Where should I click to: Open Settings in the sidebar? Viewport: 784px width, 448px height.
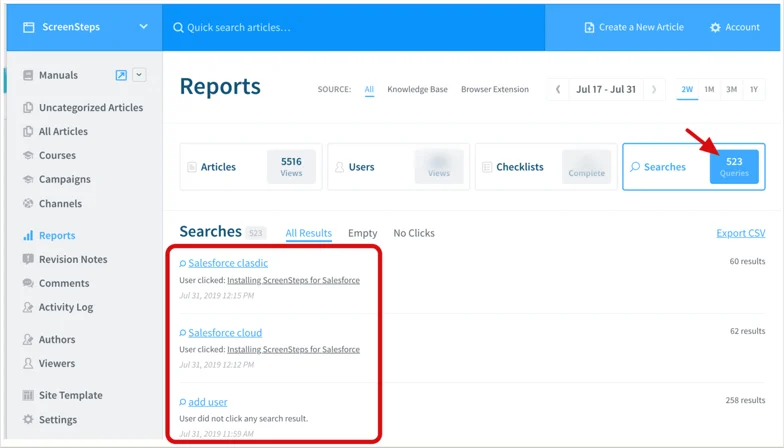click(58, 420)
